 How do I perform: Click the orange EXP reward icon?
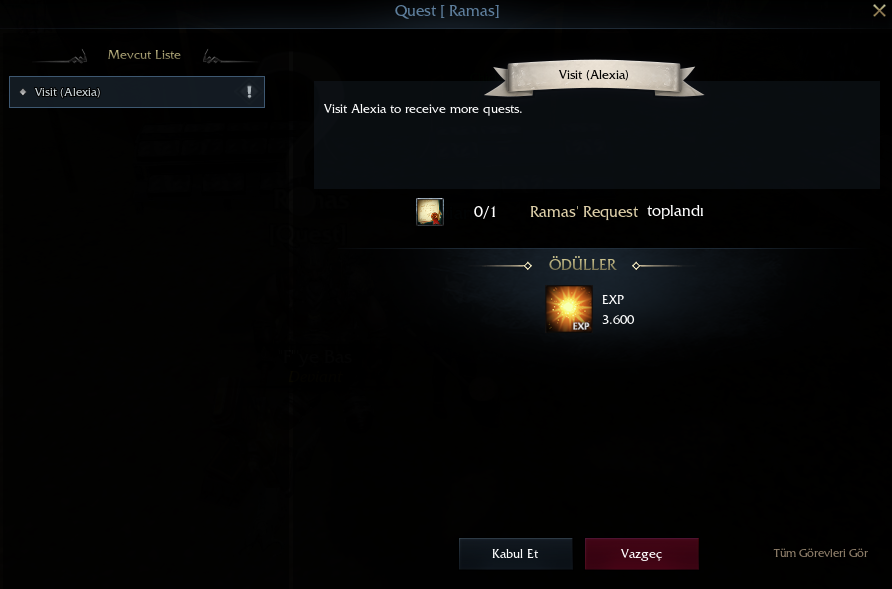click(569, 309)
